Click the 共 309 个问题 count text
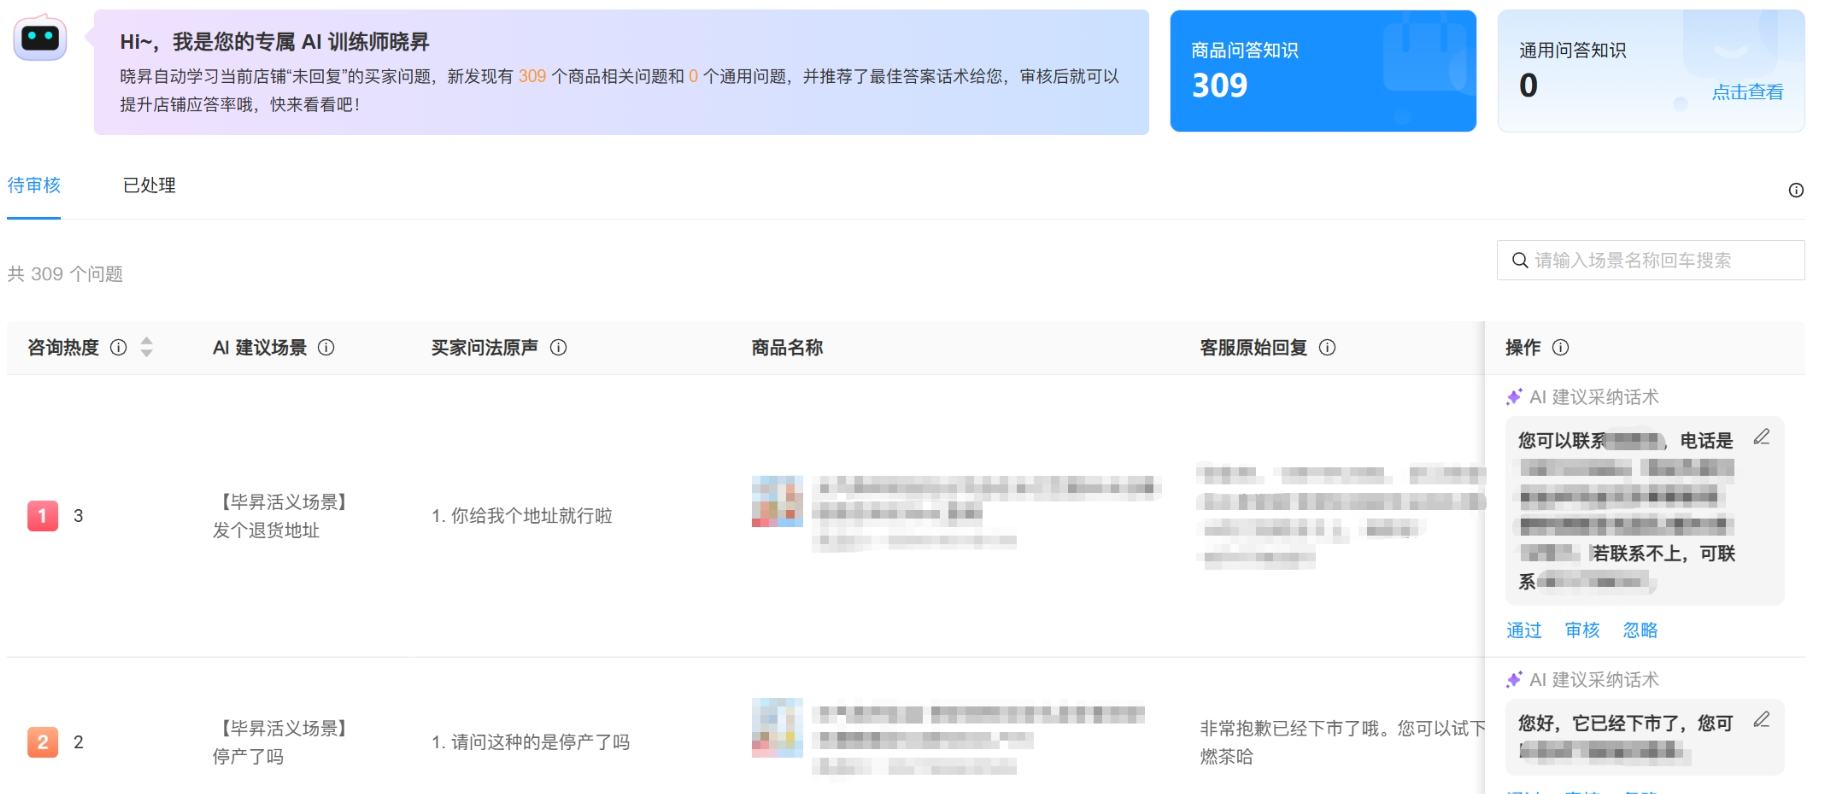The image size is (1822, 794). click(65, 274)
